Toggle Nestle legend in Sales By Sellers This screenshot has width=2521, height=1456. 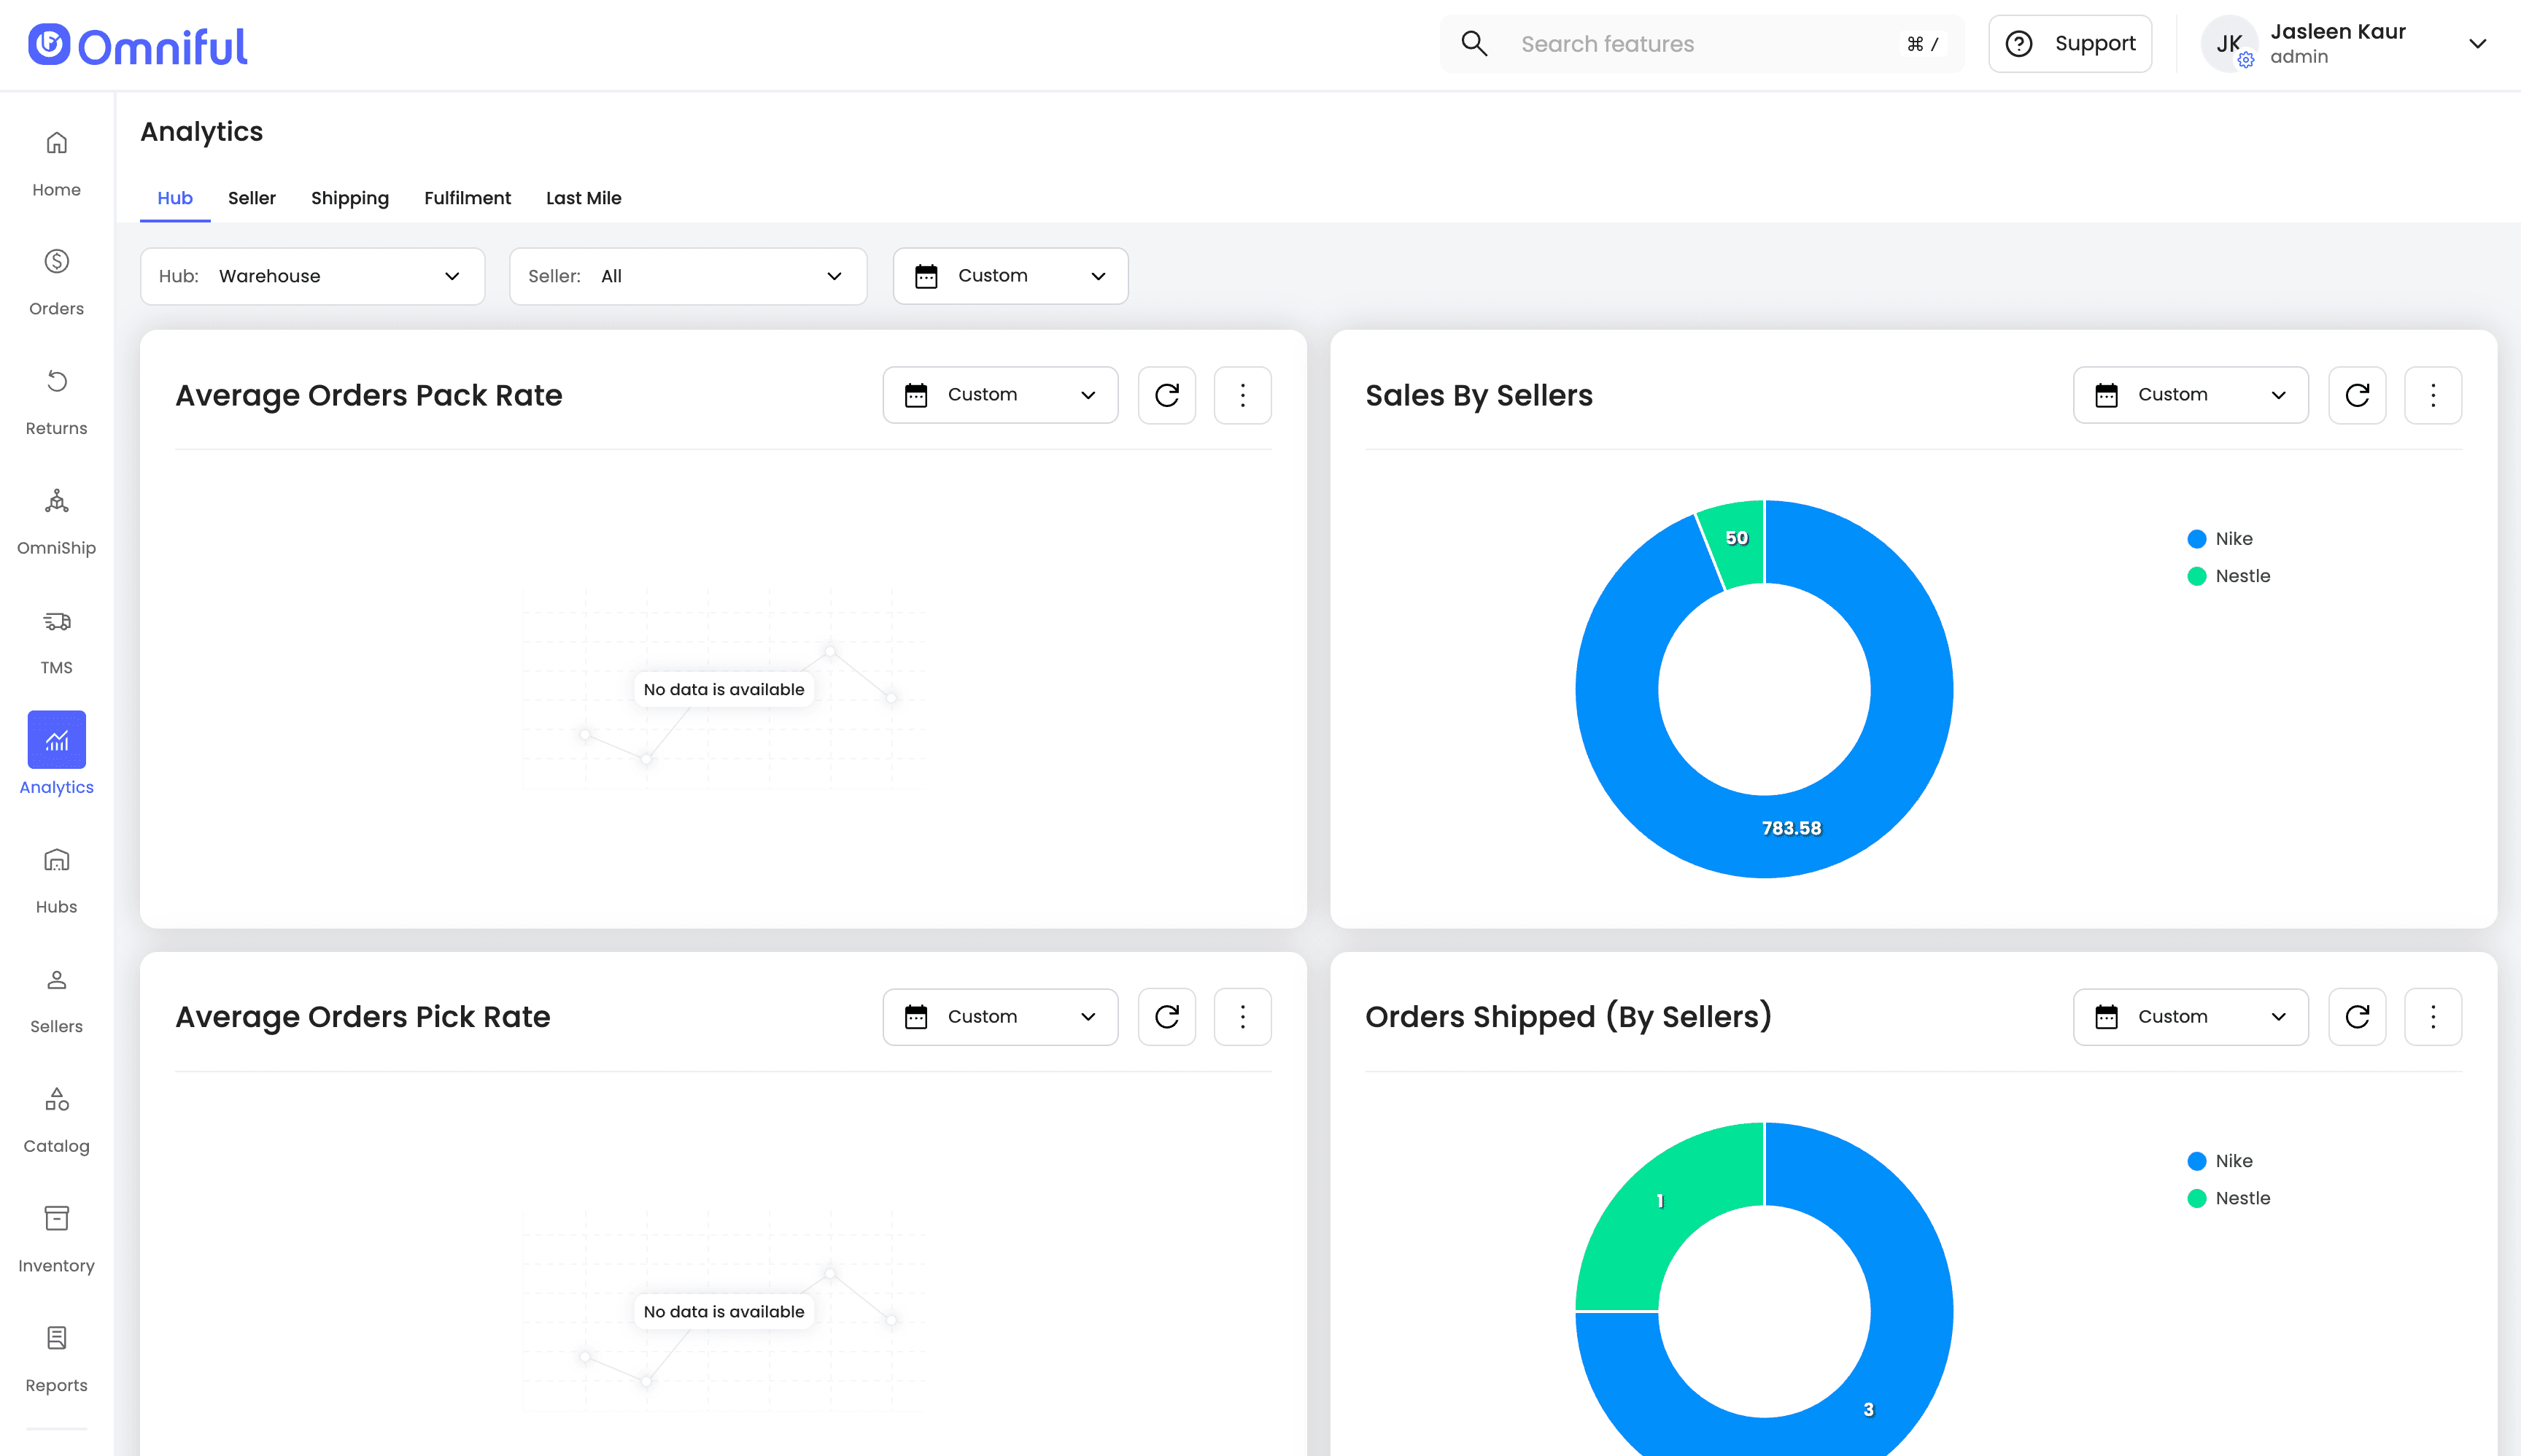point(2228,576)
